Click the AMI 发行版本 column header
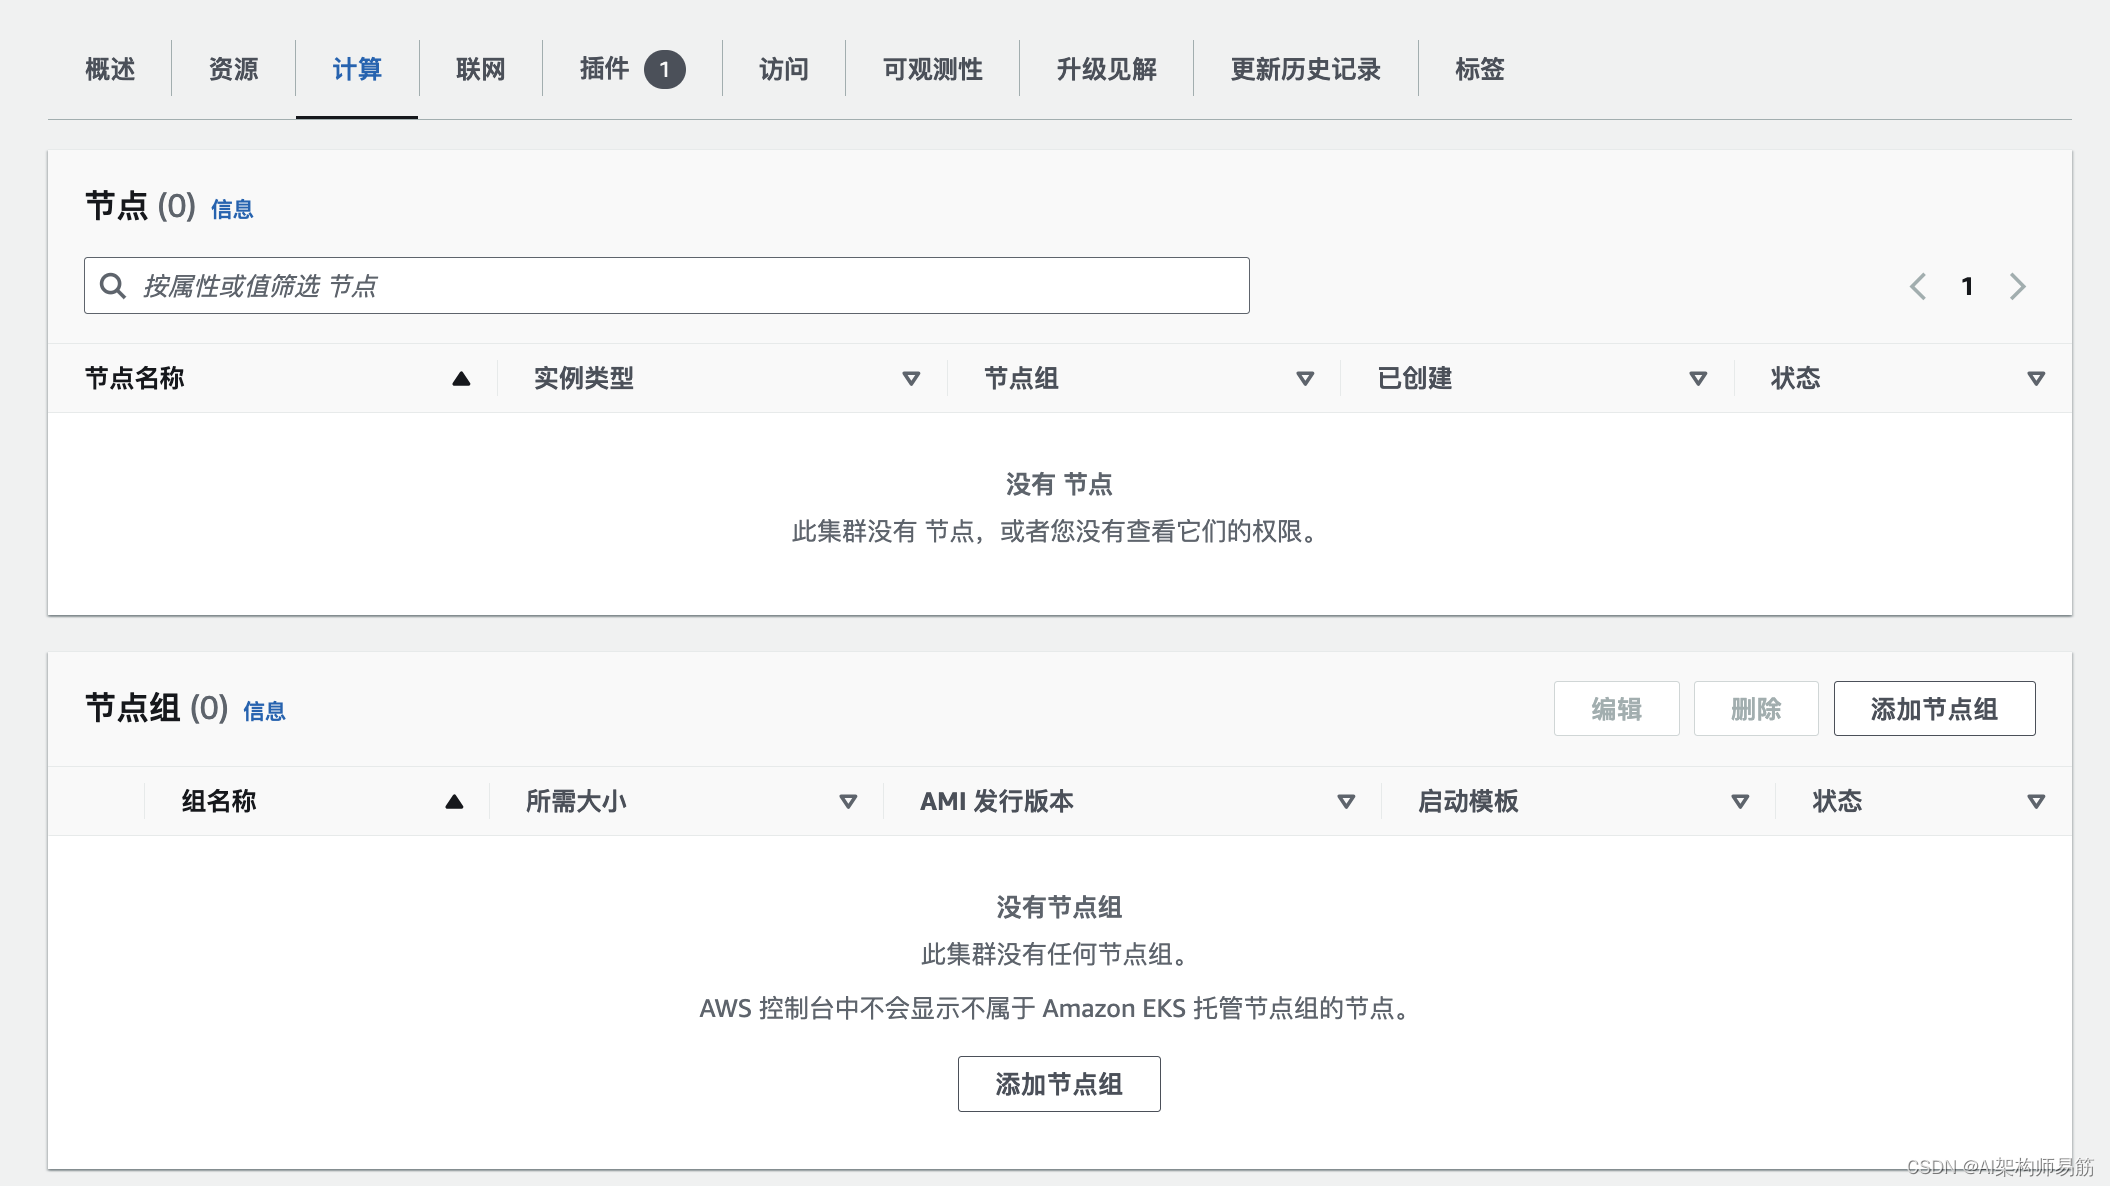Viewport: 2110px width, 1186px height. point(997,801)
